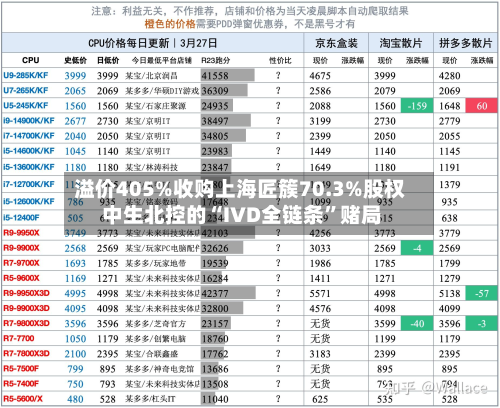Select the i7-12700K/KF row label
Screen dimensions: 500x408
click(x=29, y=184)
